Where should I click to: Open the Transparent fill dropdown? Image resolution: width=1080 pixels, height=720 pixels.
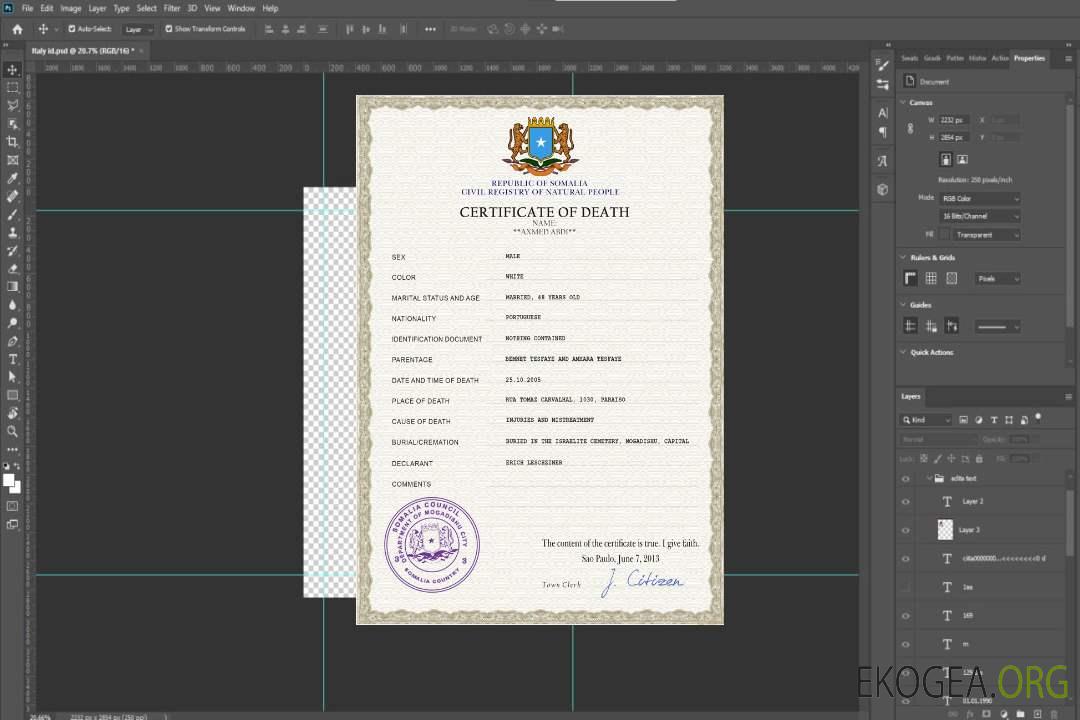coord(986,235)
